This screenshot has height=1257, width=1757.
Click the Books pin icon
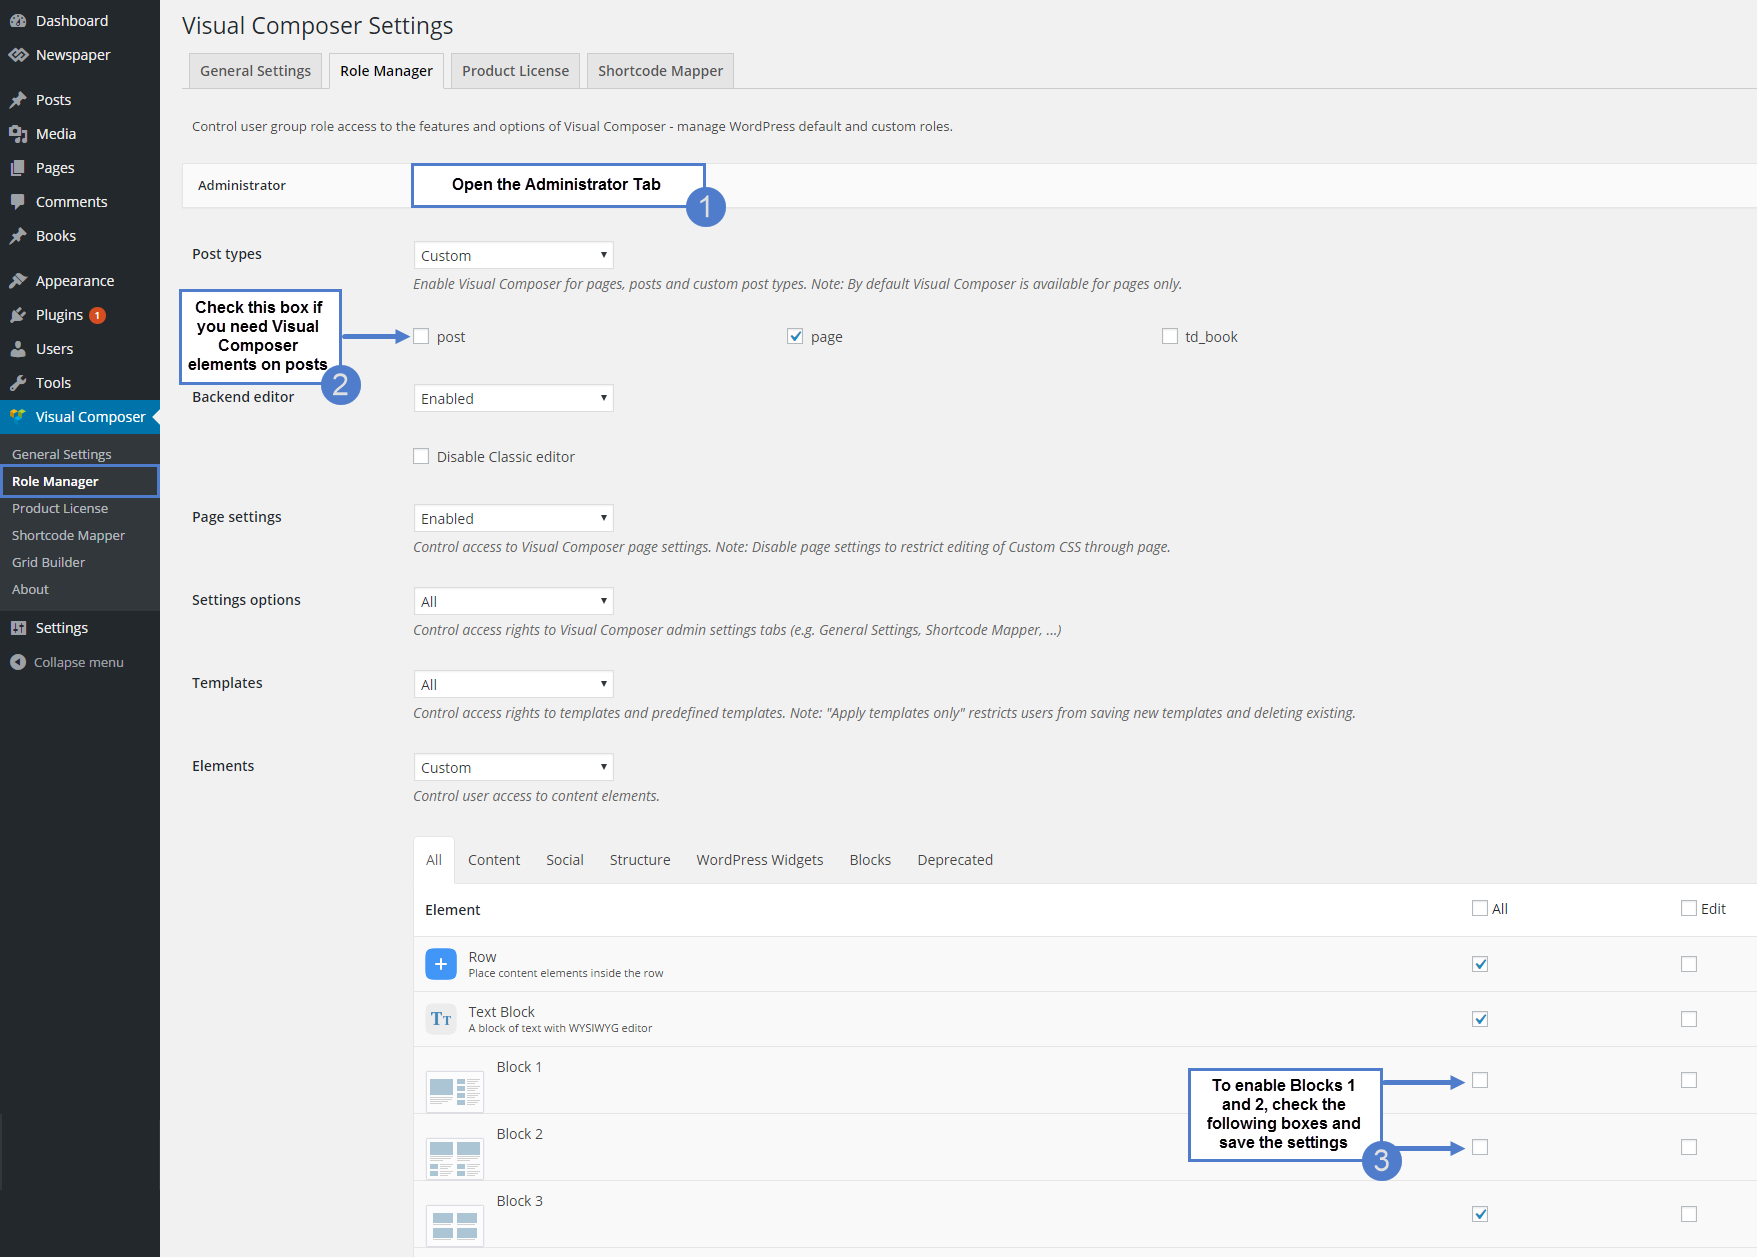pos(18,236)
